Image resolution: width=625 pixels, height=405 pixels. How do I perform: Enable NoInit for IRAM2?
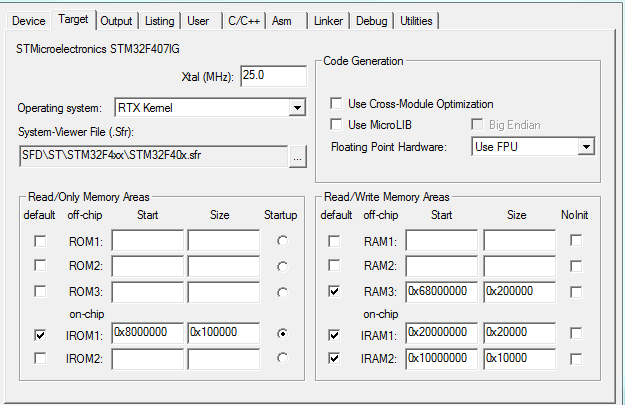coord(576,359)
